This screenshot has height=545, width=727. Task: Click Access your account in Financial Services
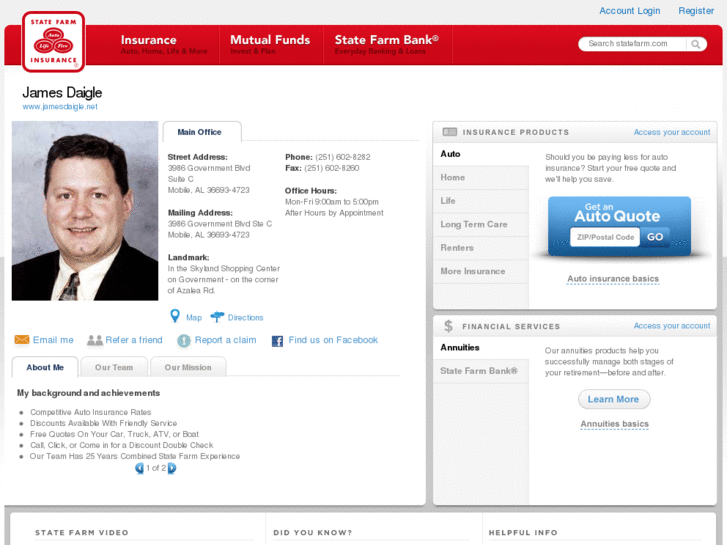pyautogui.click(x=672, y=326)
